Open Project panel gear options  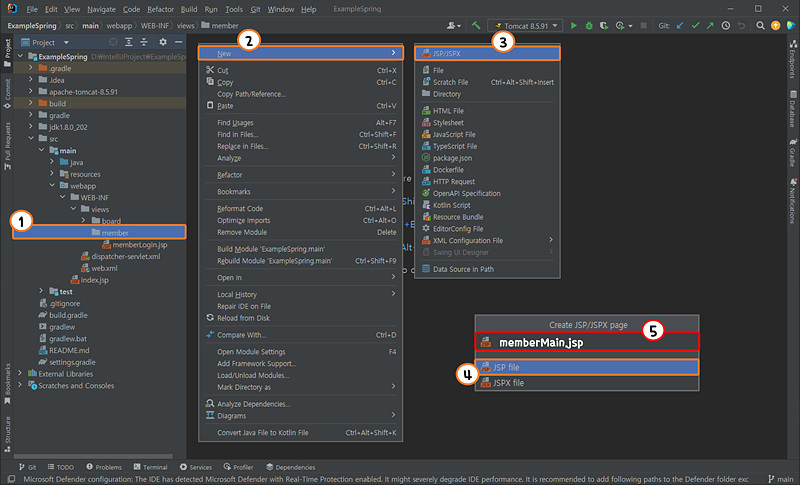pos(163,42)
